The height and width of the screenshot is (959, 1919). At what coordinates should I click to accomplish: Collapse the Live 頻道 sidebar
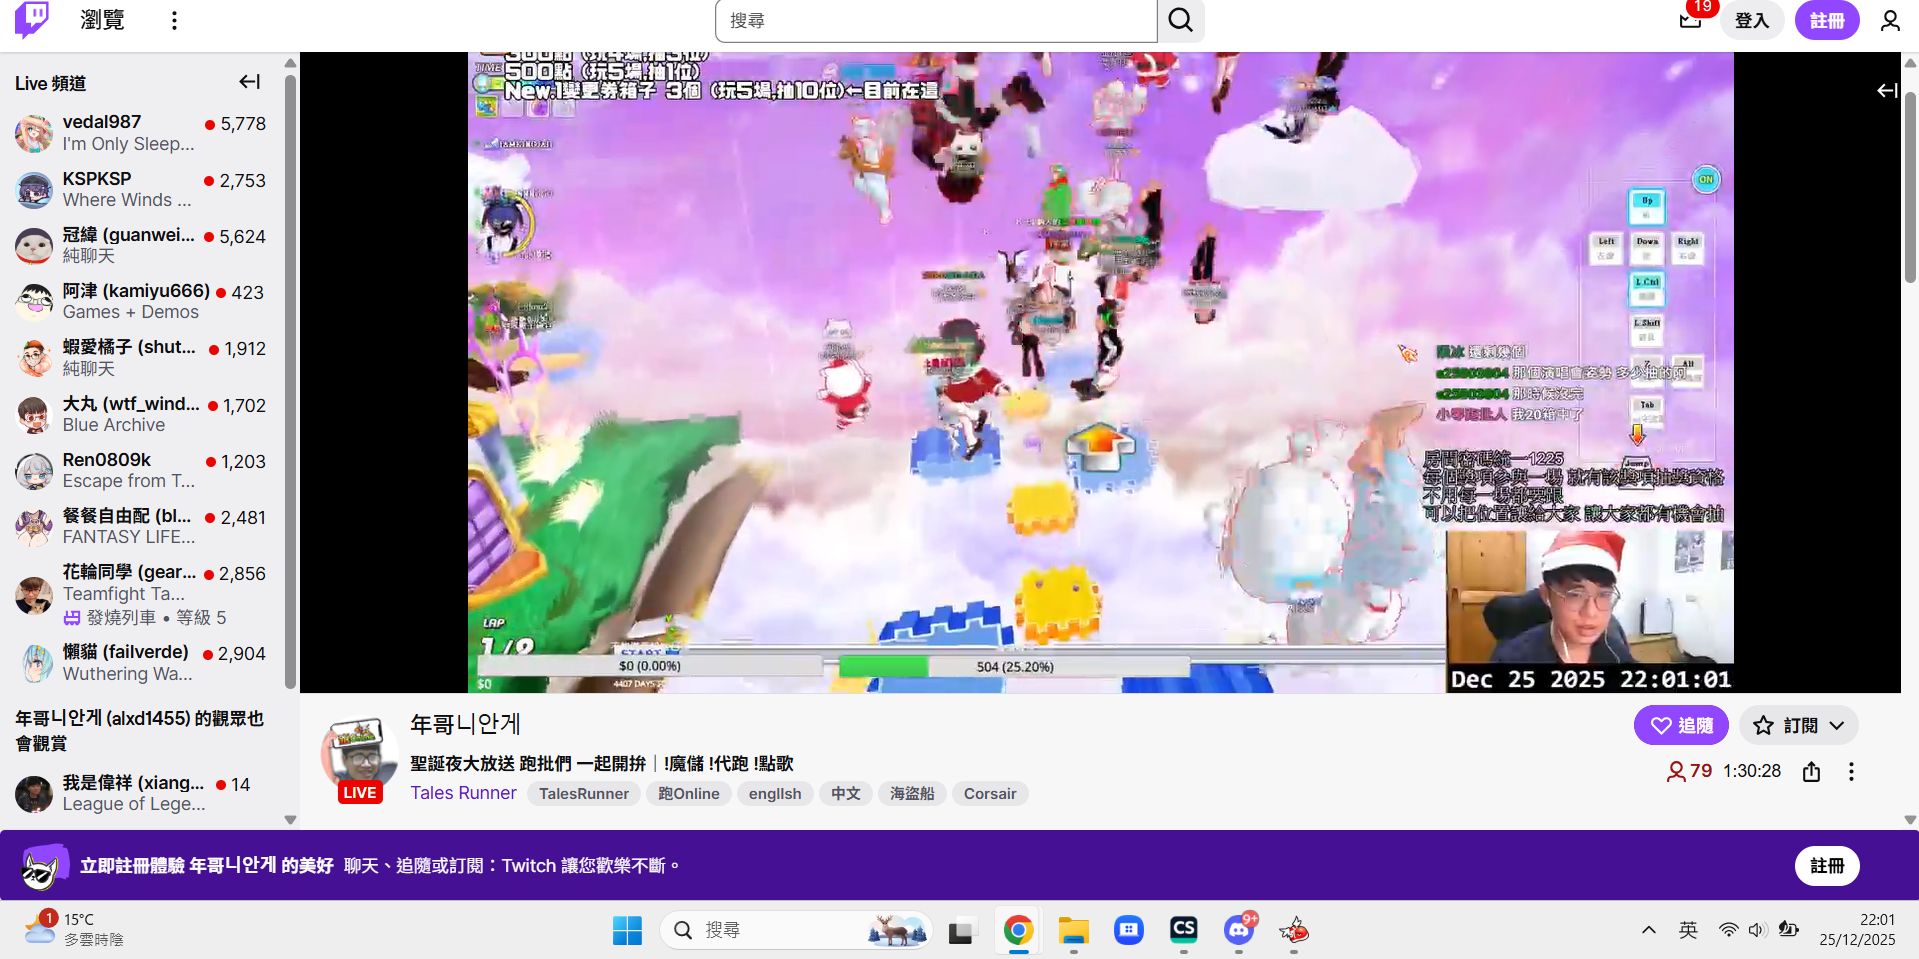249,82
